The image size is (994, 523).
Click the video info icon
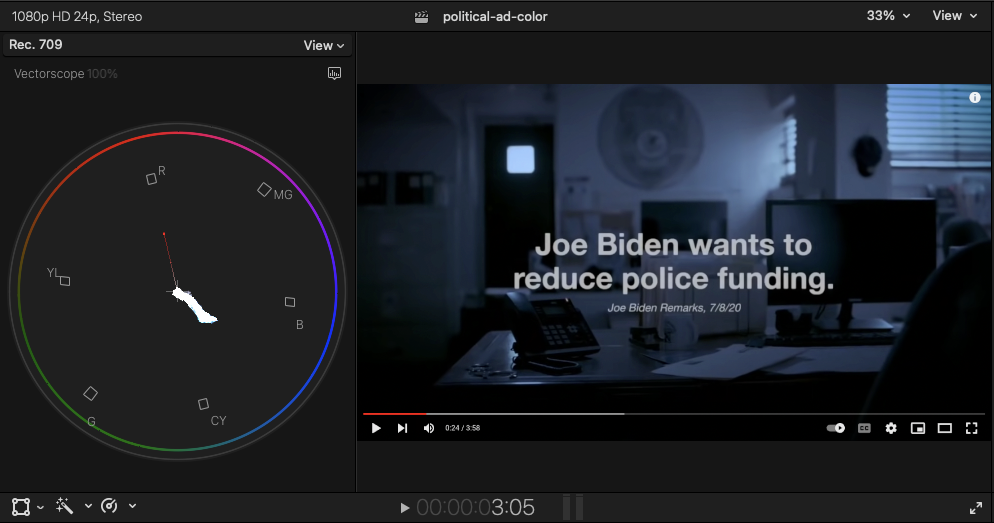(x=975, y=98)
